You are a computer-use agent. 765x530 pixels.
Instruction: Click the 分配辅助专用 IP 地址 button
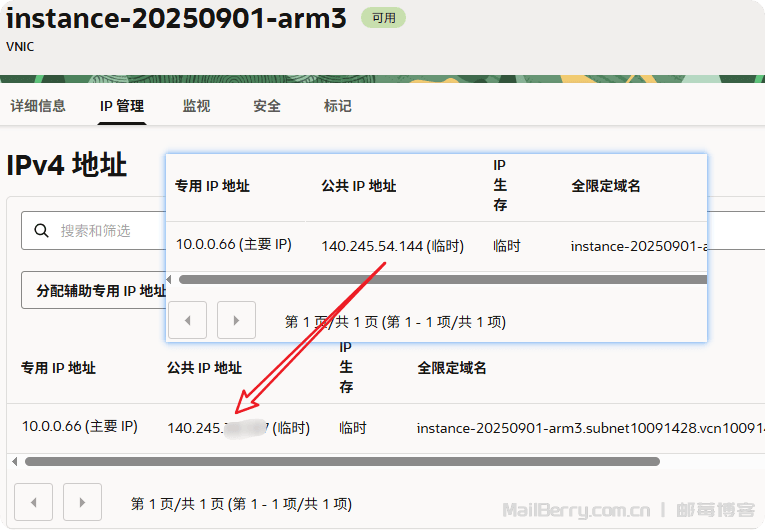click(94, 290)
